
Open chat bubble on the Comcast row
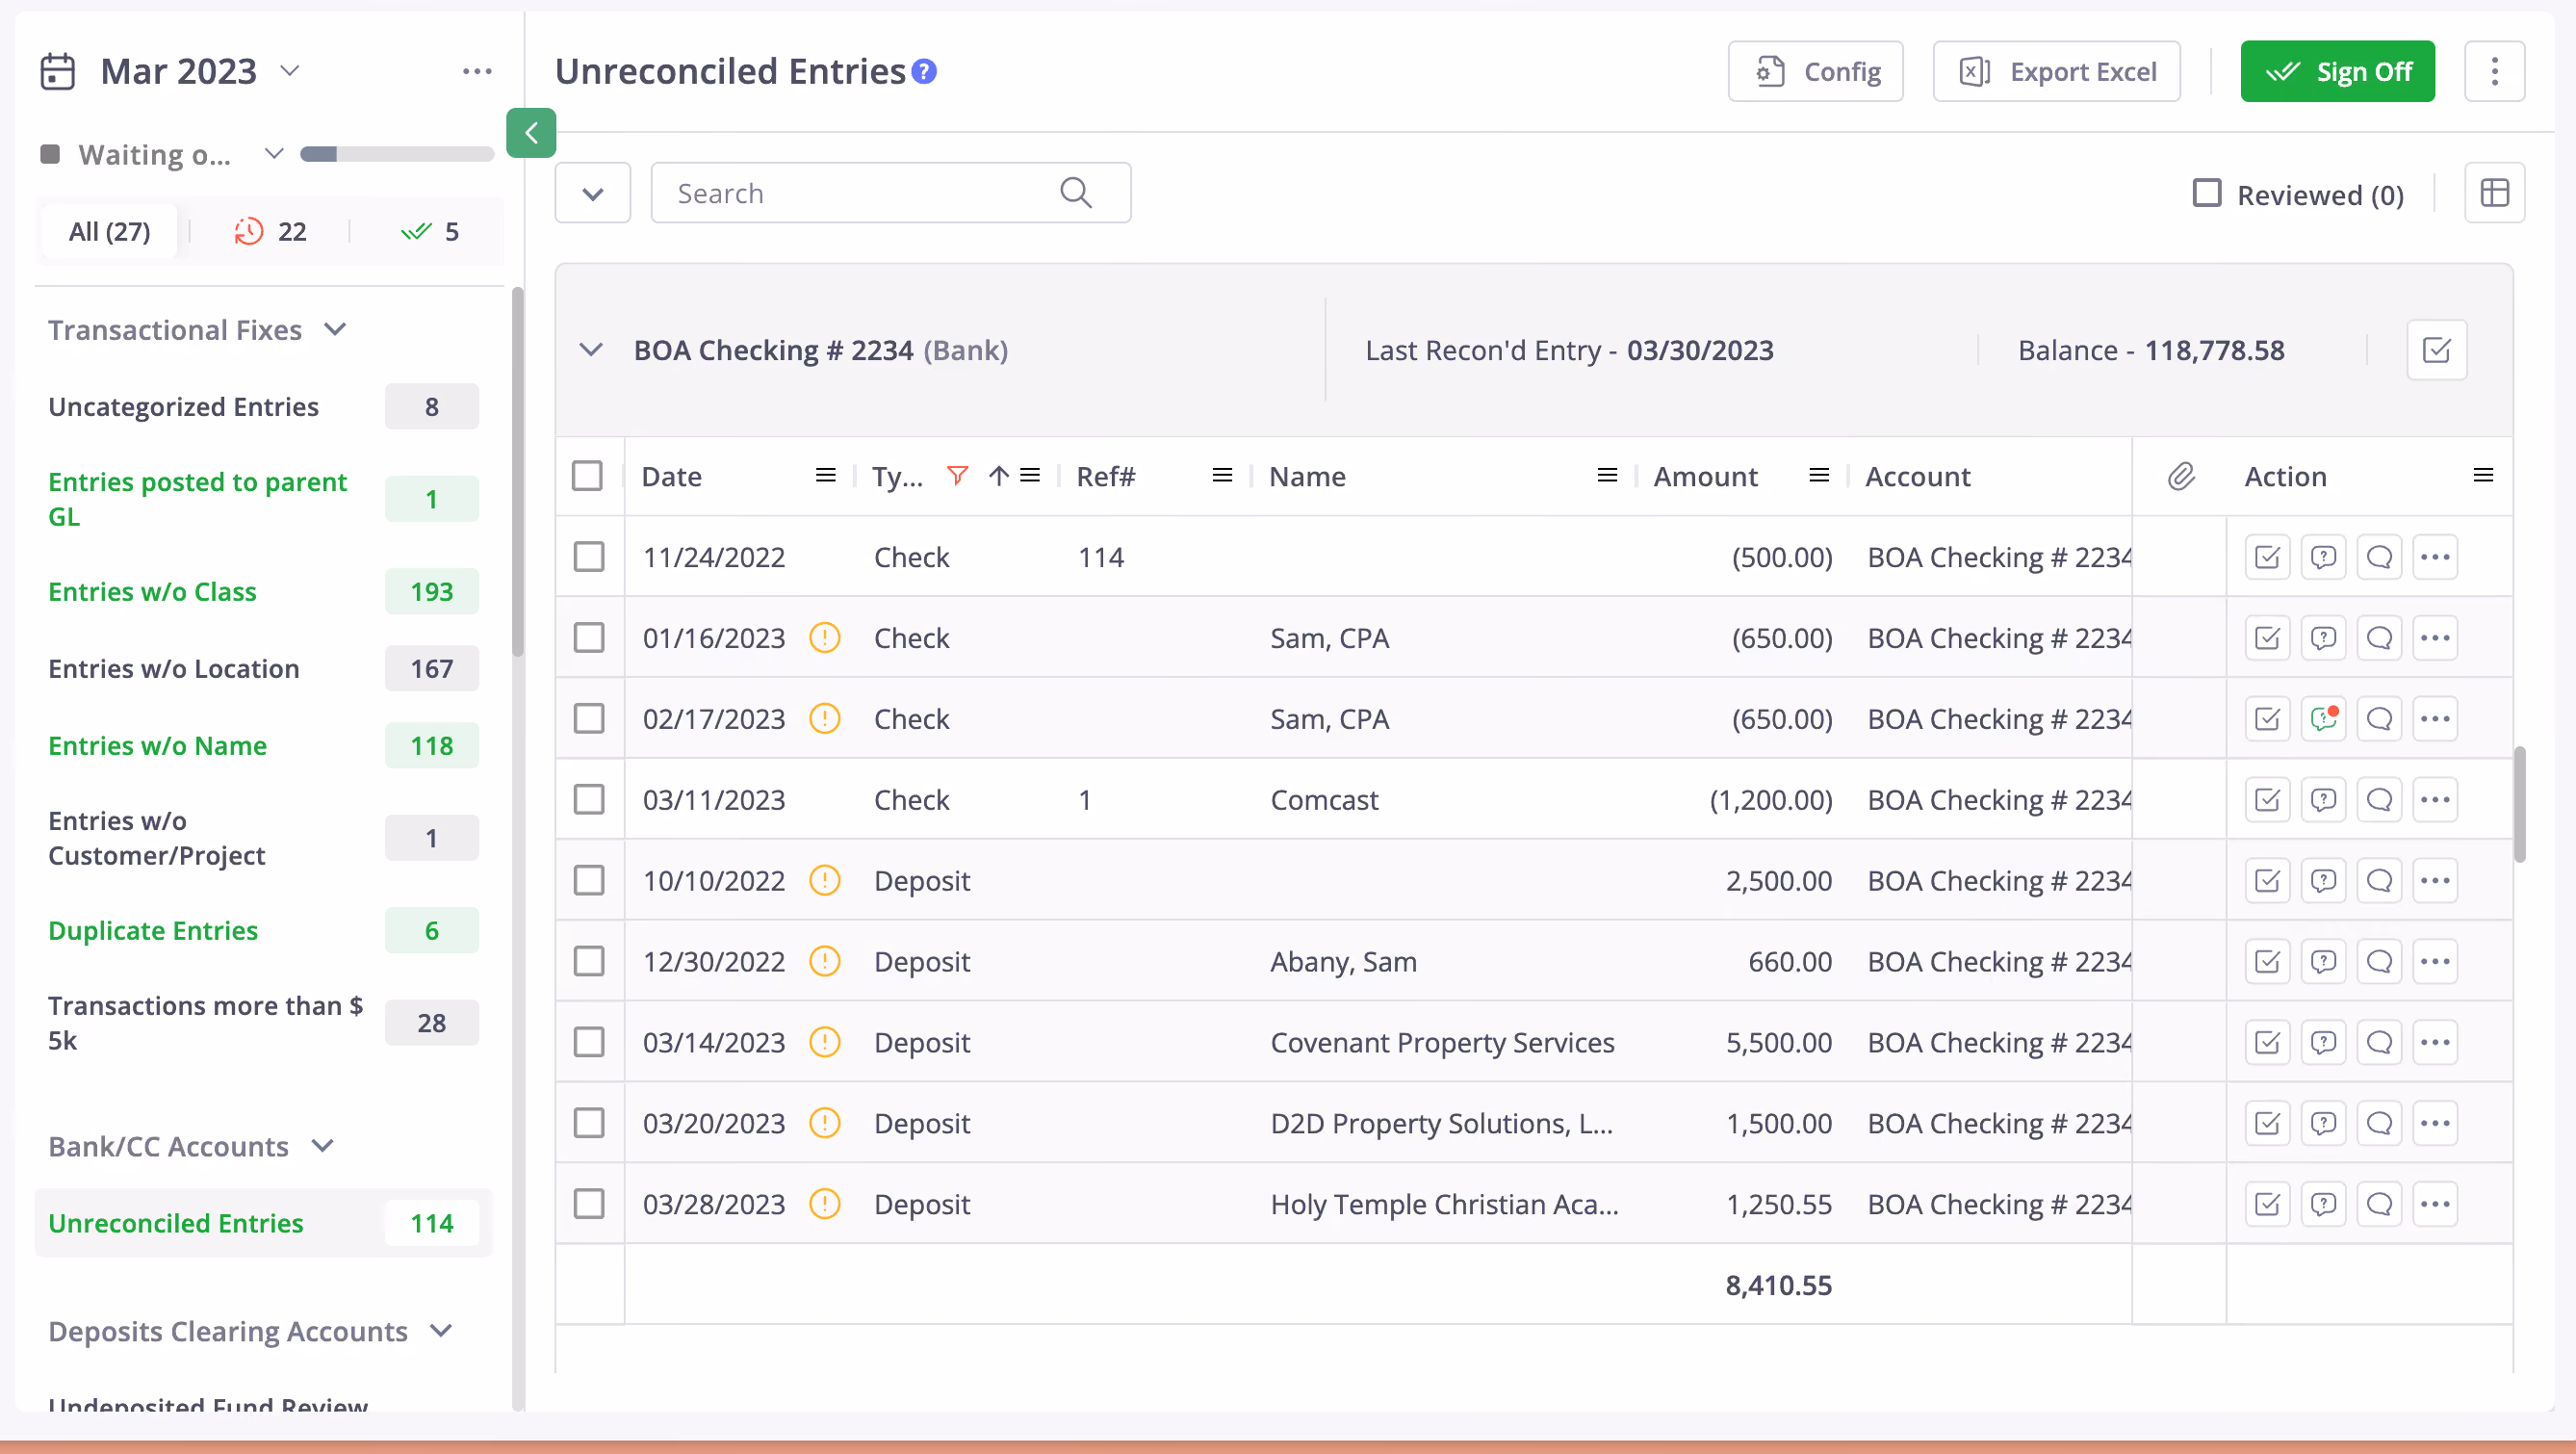[x=2379, y=800]
